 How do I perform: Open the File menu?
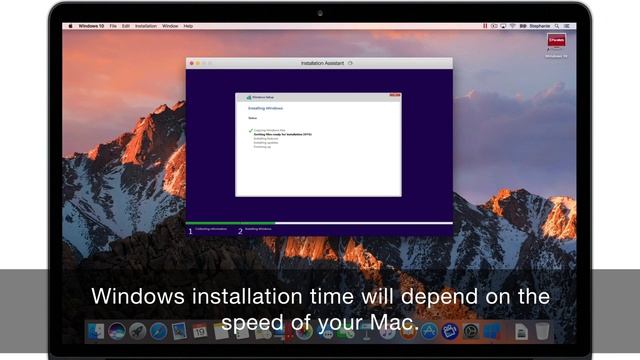(x=113, y=26)
